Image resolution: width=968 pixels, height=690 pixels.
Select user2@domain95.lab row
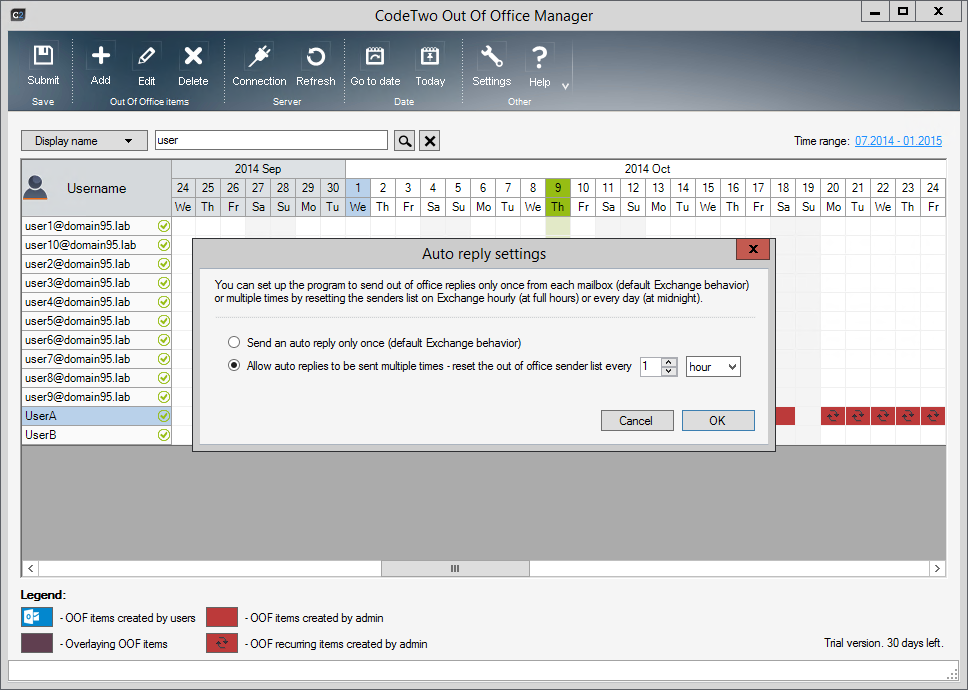(x=96, y=264)
